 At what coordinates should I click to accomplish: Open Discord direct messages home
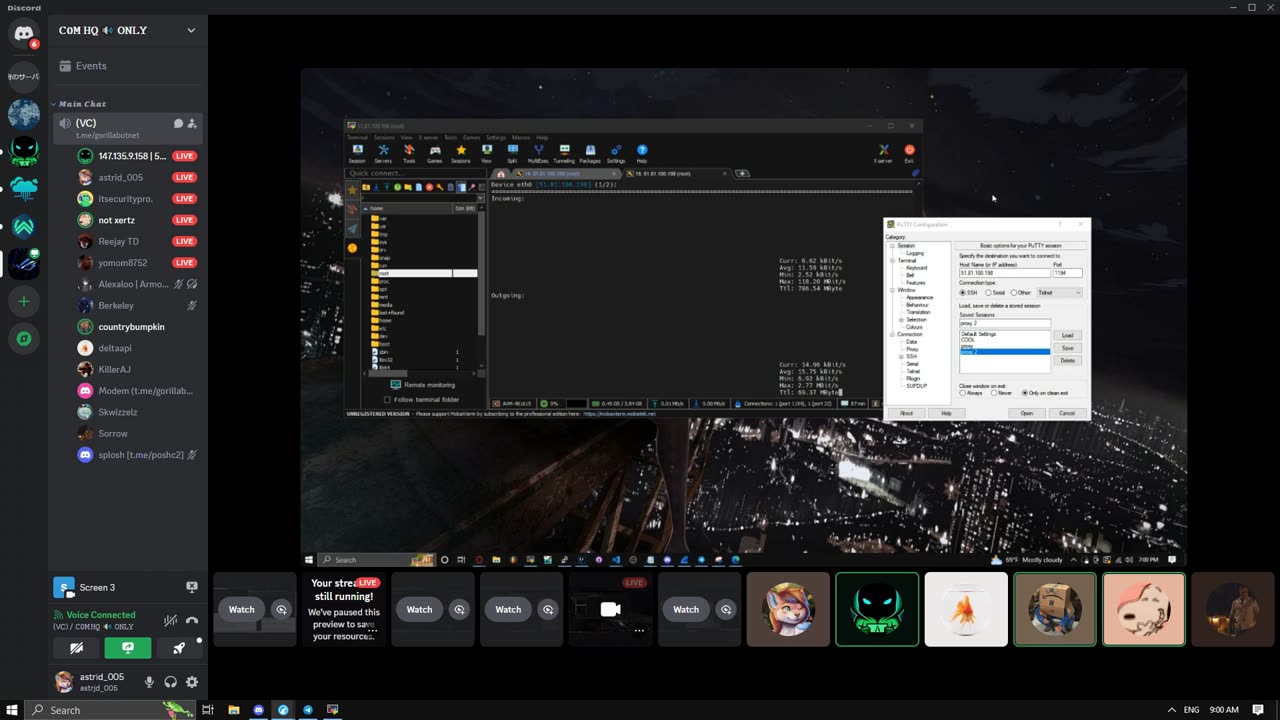click(24, 34)
